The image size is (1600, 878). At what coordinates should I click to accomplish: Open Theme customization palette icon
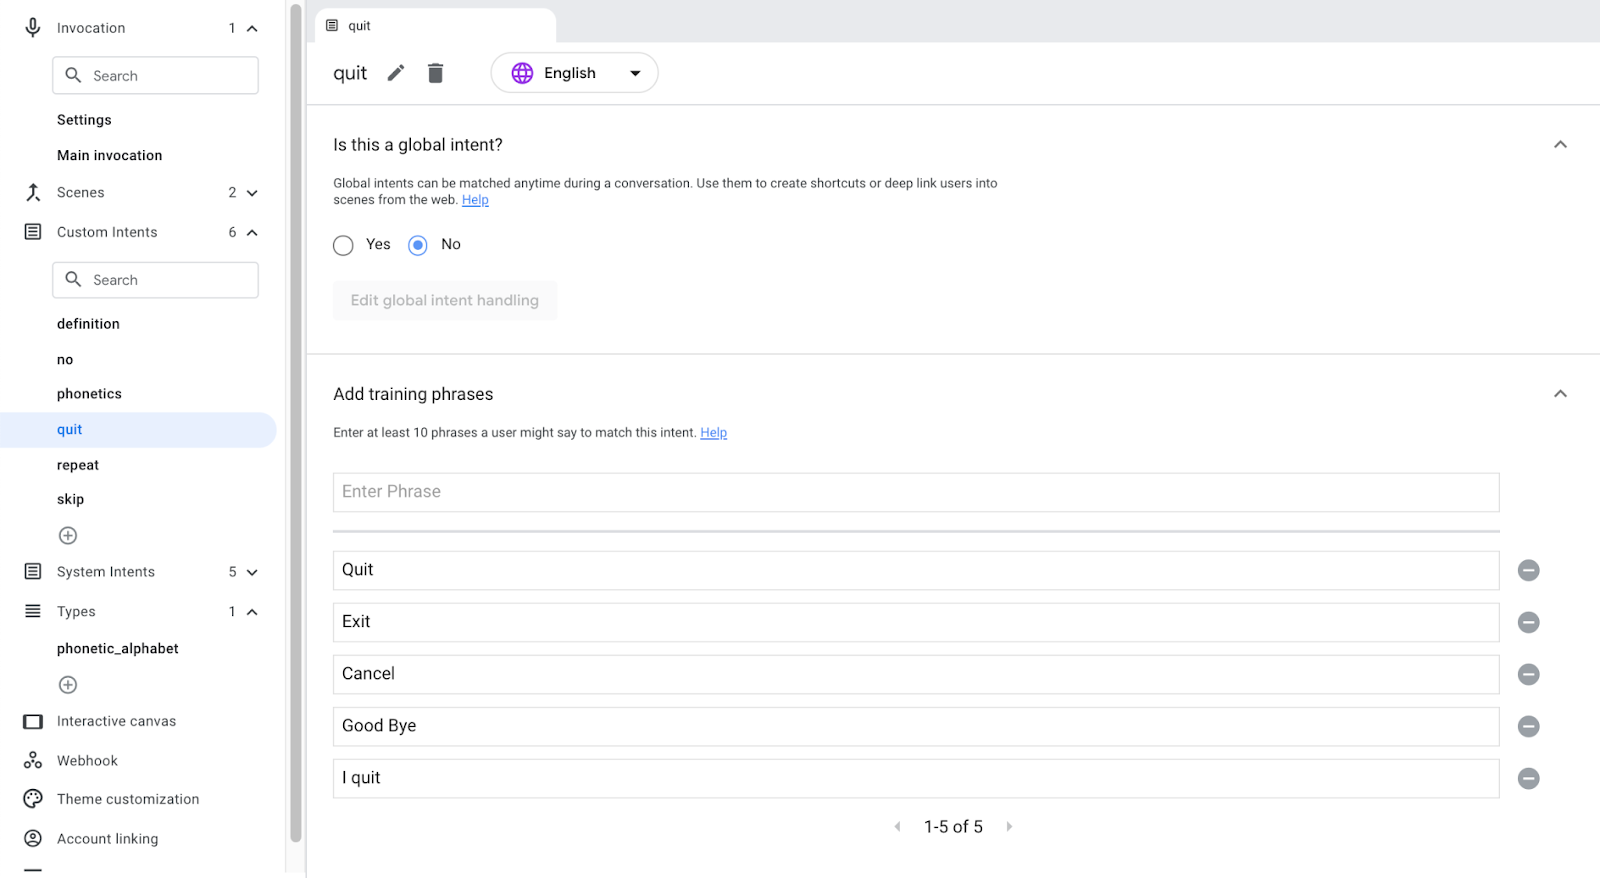click(33, 799)
